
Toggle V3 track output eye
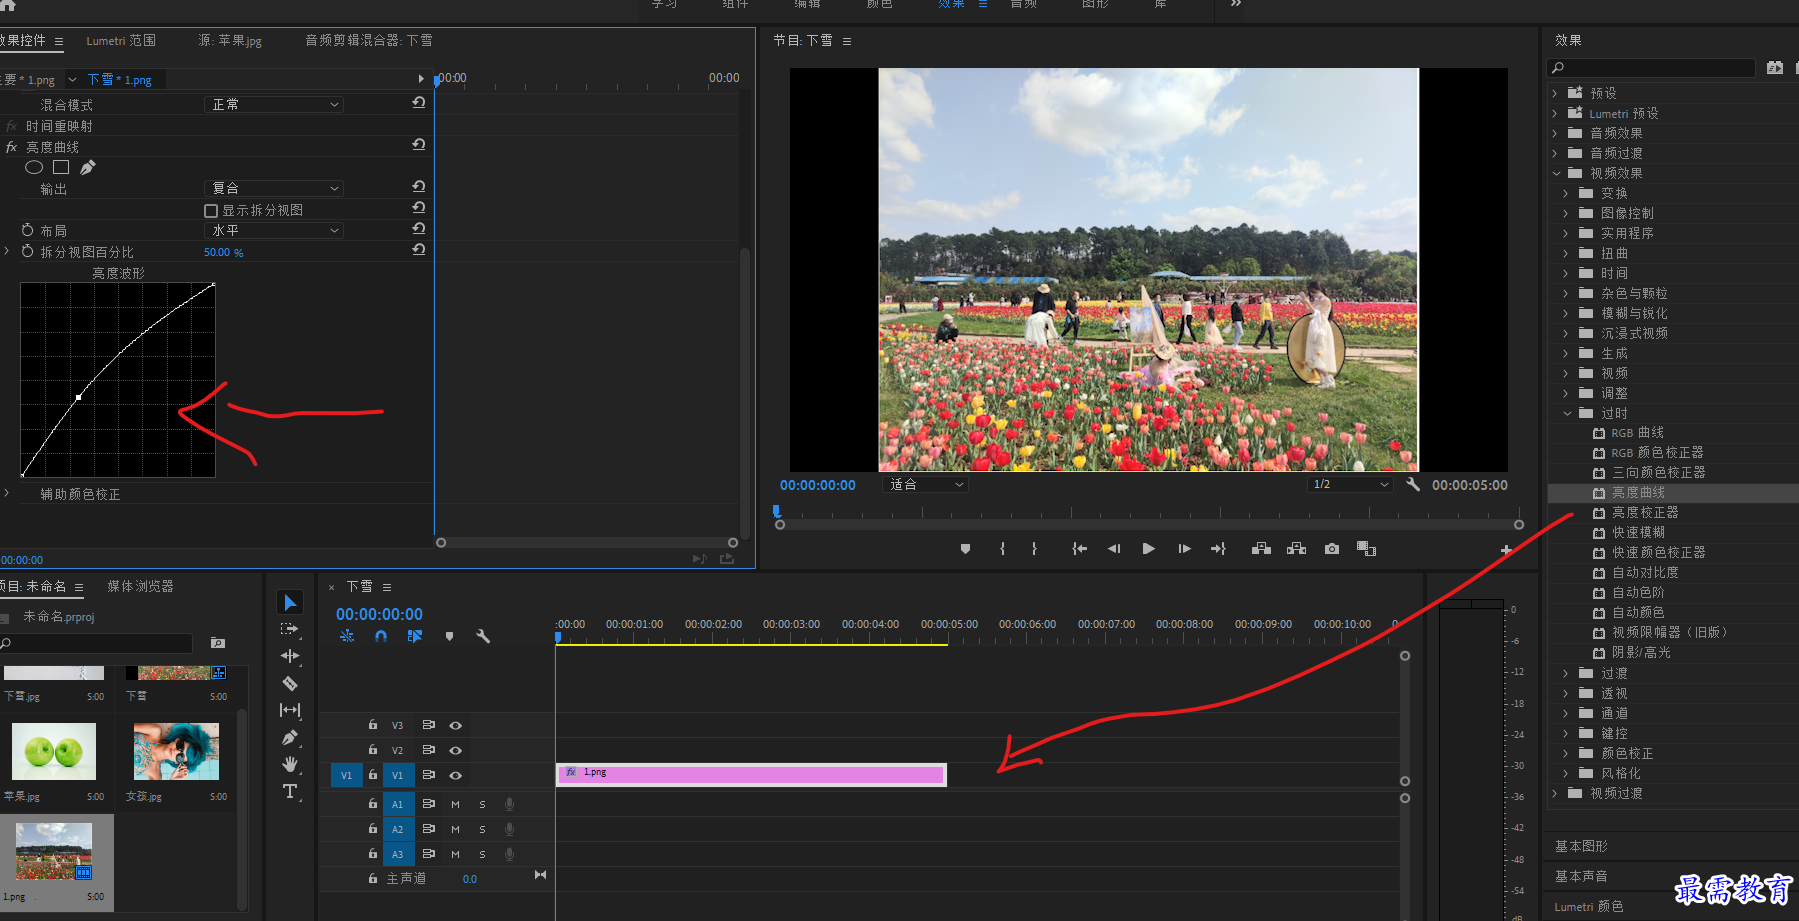point(455,725)
